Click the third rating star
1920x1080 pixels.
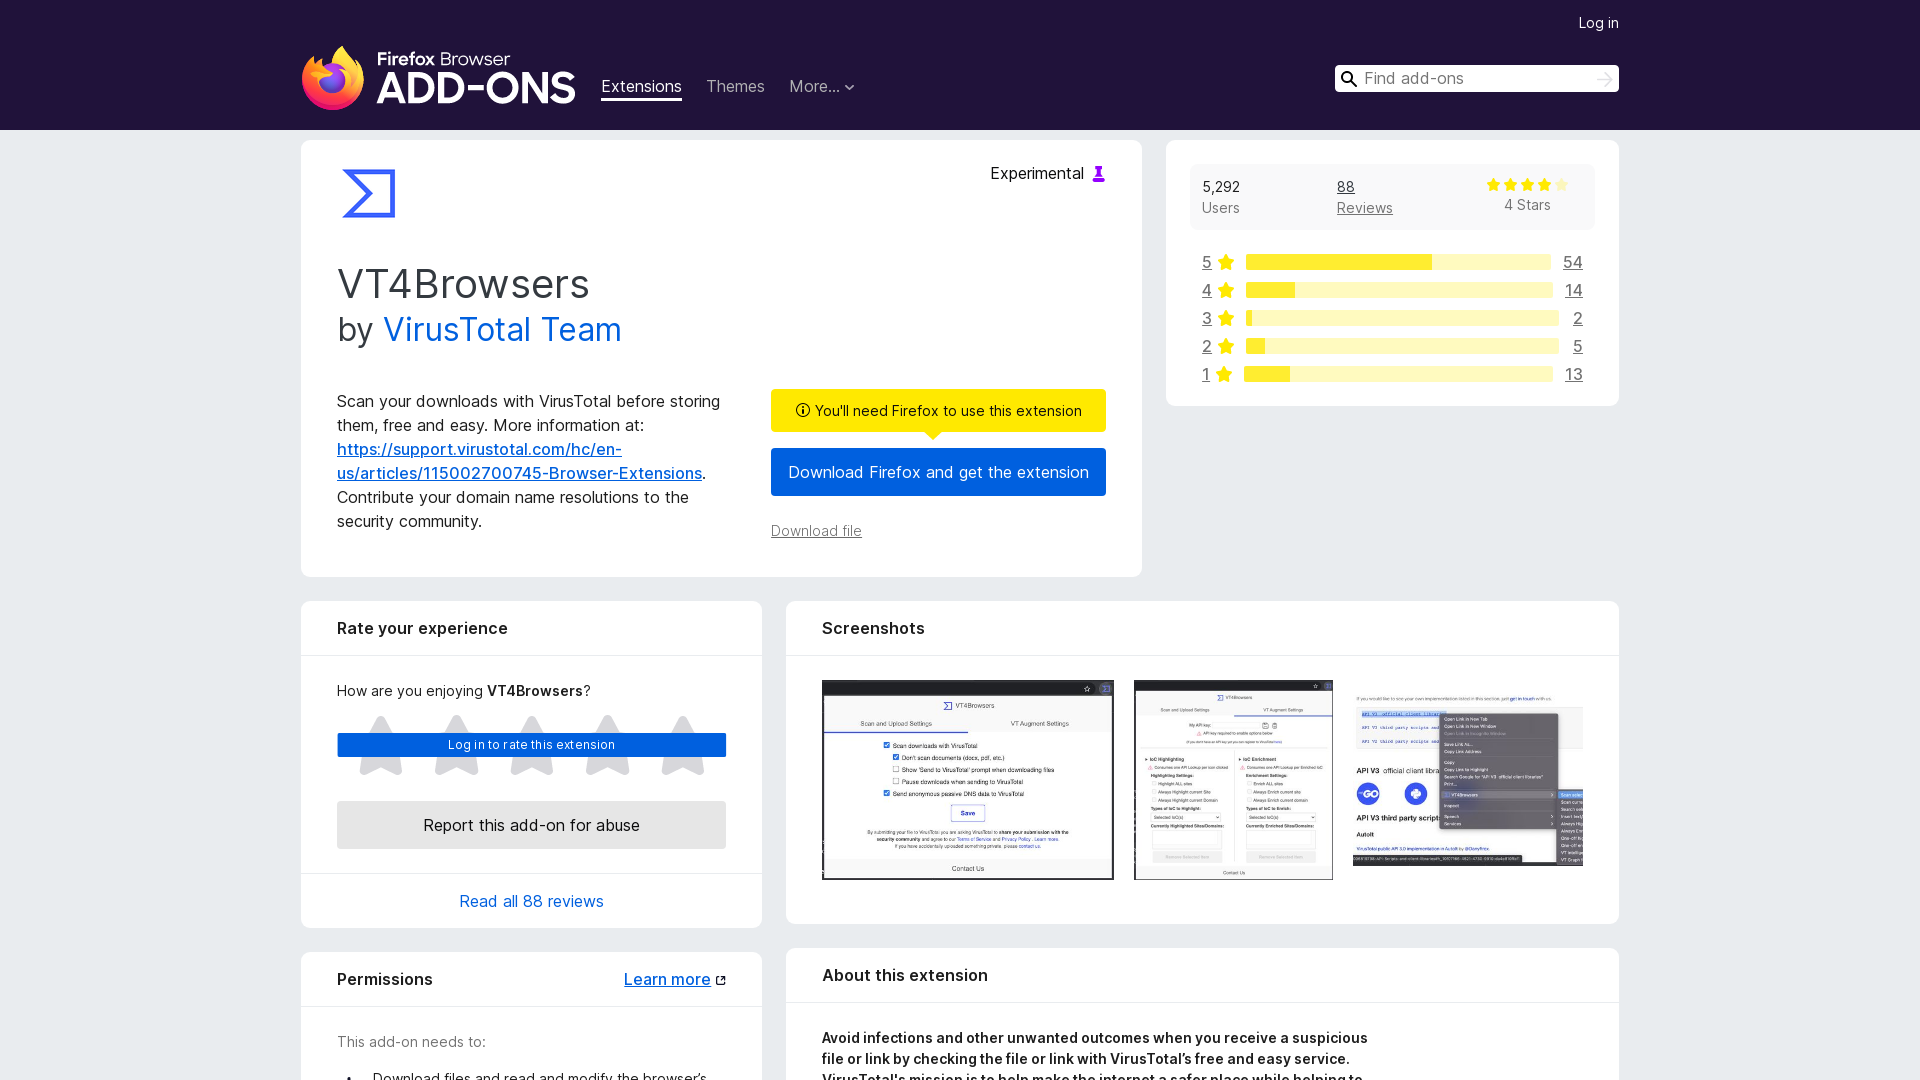[x=532, y=745]
